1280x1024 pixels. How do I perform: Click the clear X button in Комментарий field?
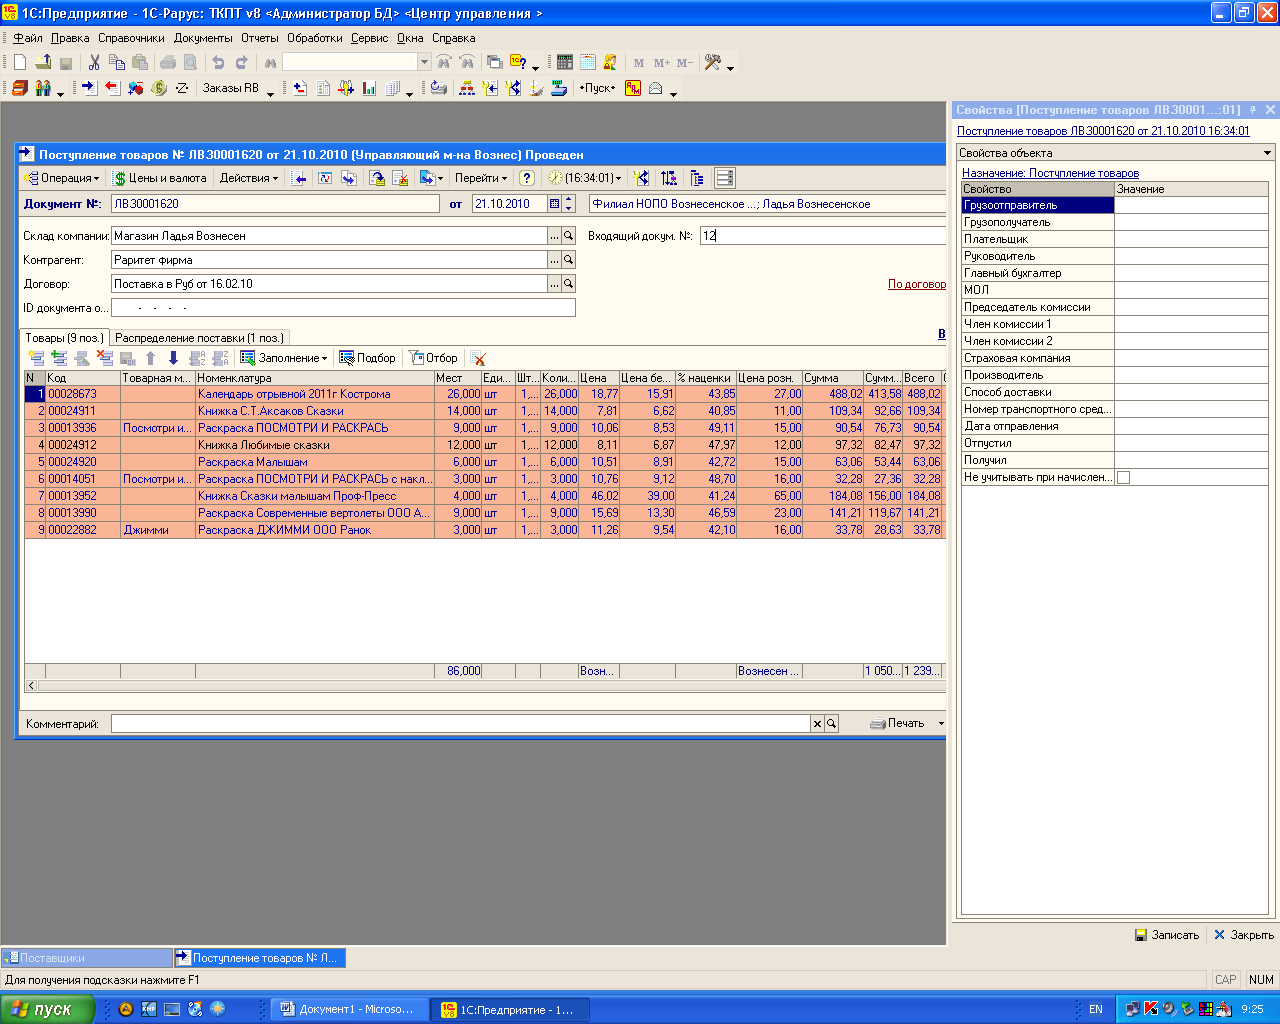point(817,724)
